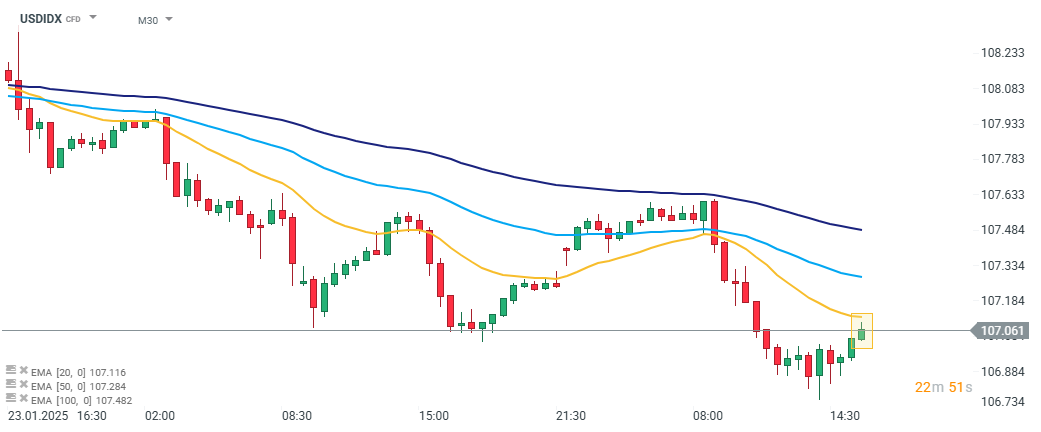Click the 14:30 time axis label

click(x=846, y=415)
